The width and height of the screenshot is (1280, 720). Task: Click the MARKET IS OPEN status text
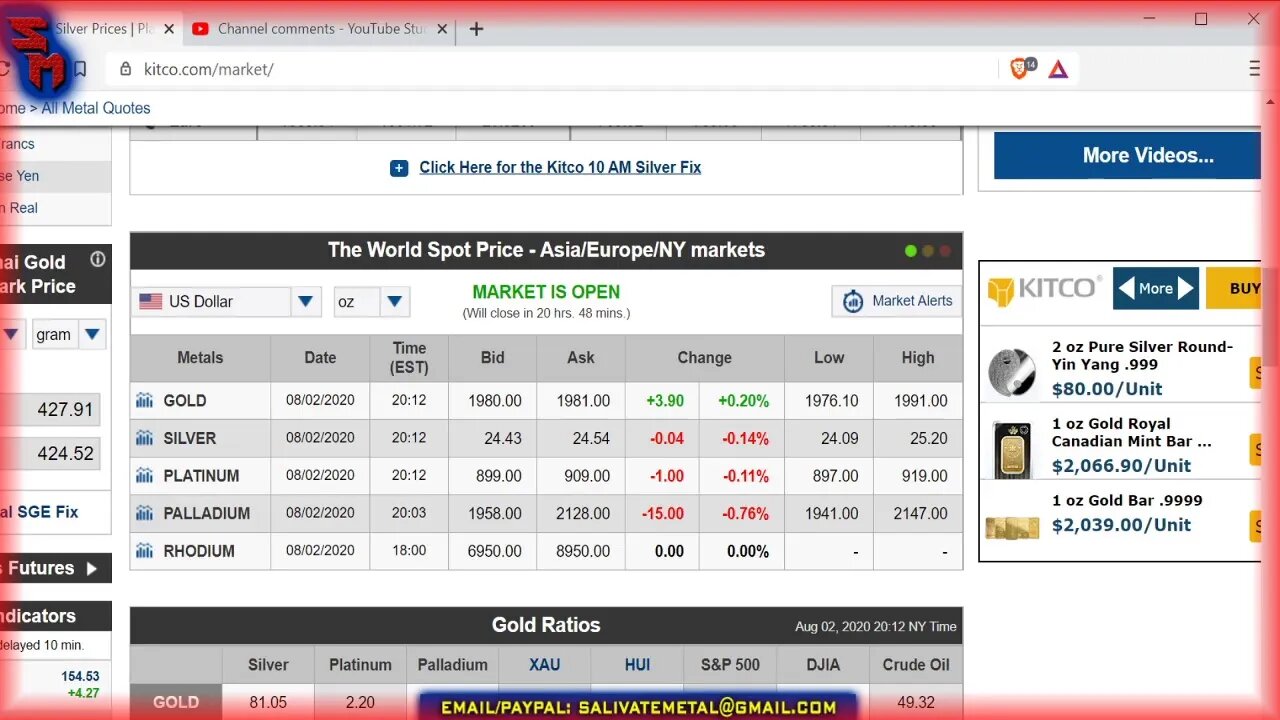coord(546,292)
